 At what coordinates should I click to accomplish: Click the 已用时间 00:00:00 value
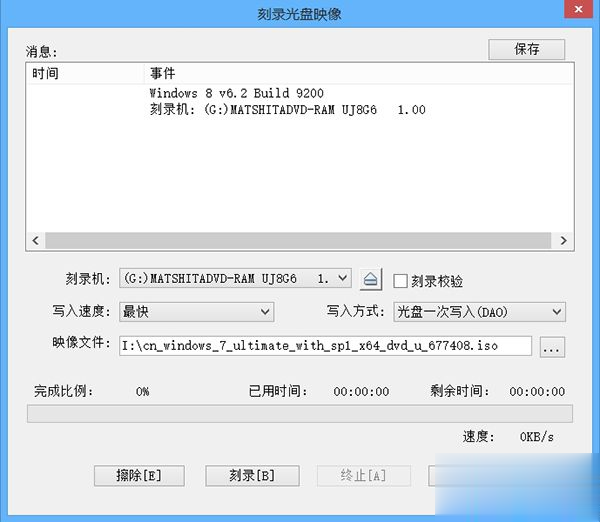pyautogui.click(x=361, y=392)
